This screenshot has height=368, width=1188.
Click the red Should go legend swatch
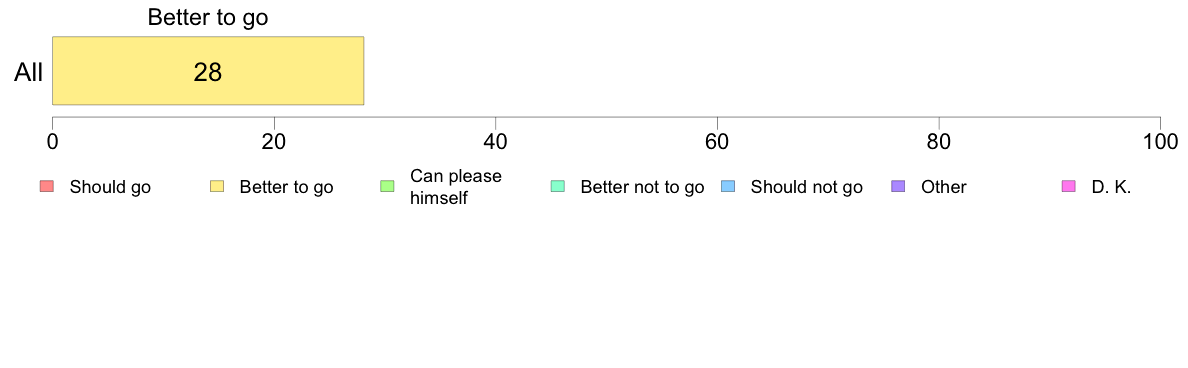(46, 187)
